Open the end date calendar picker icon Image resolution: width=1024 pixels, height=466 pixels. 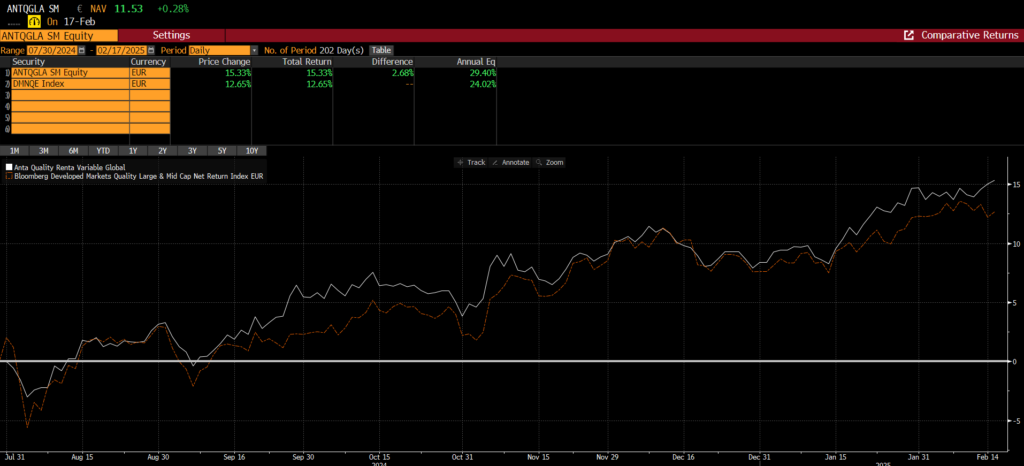coord(152,49)
